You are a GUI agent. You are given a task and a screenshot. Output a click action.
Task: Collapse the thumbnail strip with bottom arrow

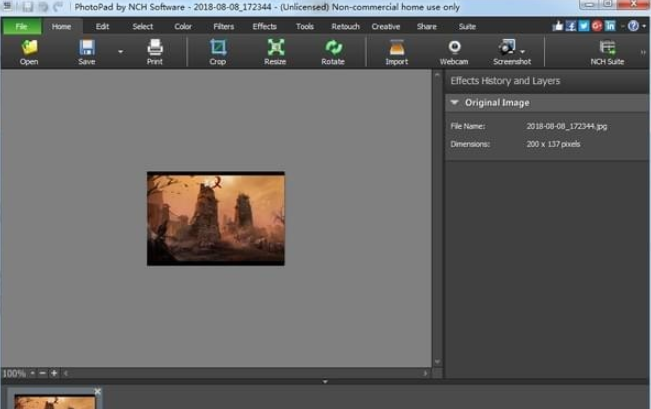pos(325,382)
